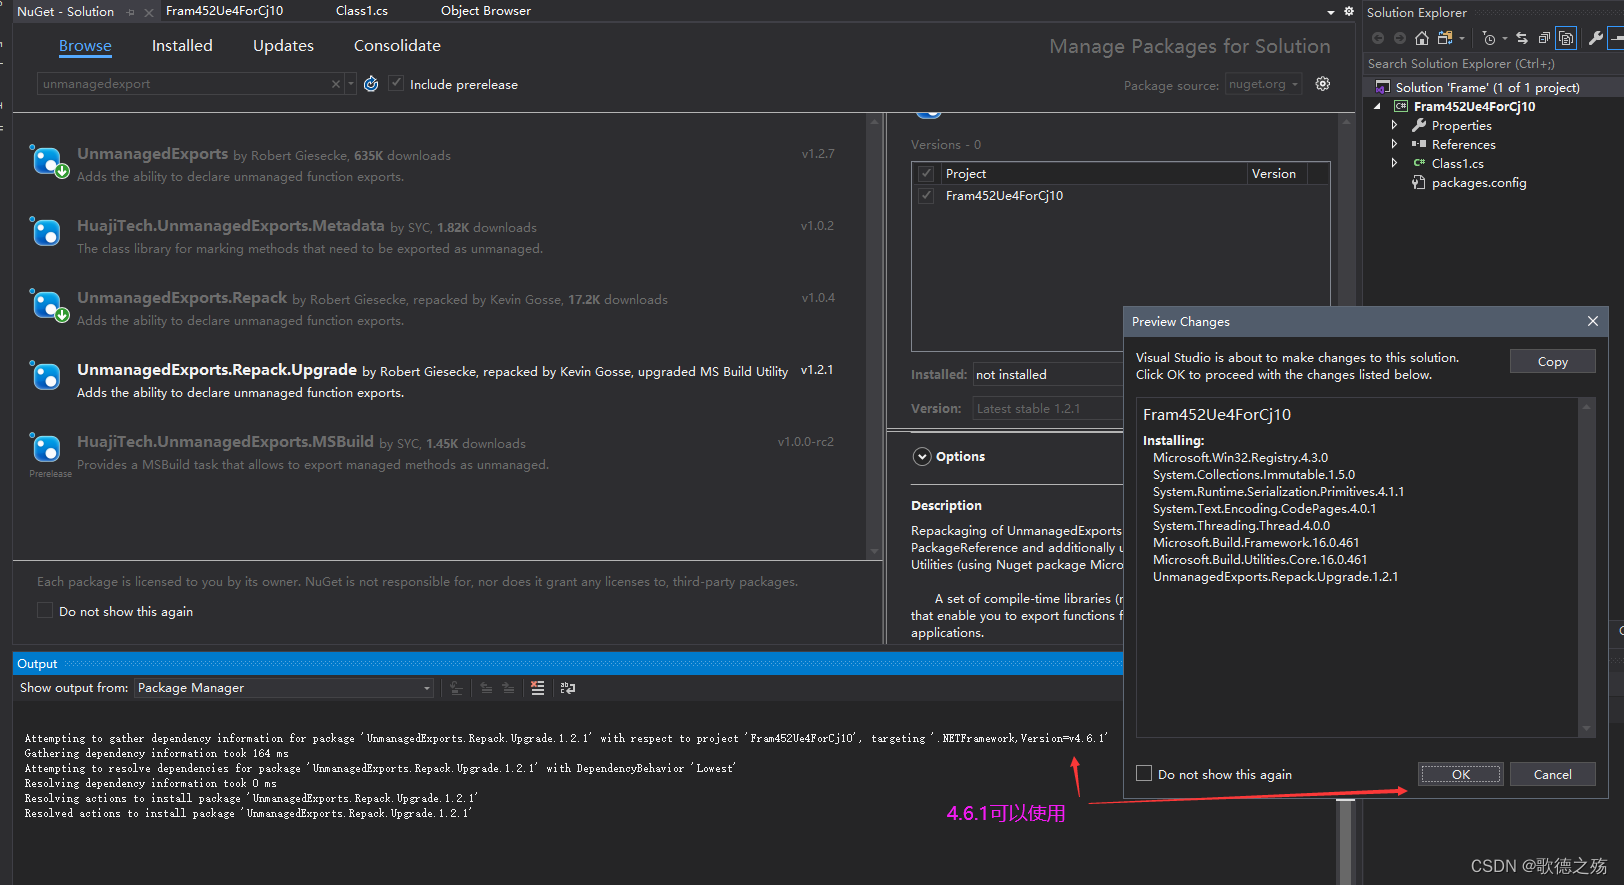This screenshot has height=885, width=1624.
Task: Click the Class1.cs C# file icon
Action: [1418, 163]
